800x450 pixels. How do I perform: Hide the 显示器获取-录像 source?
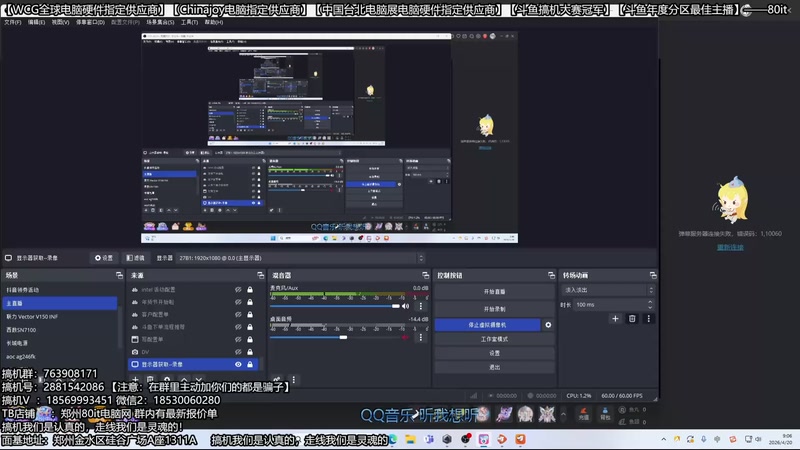tap(238, 364)
